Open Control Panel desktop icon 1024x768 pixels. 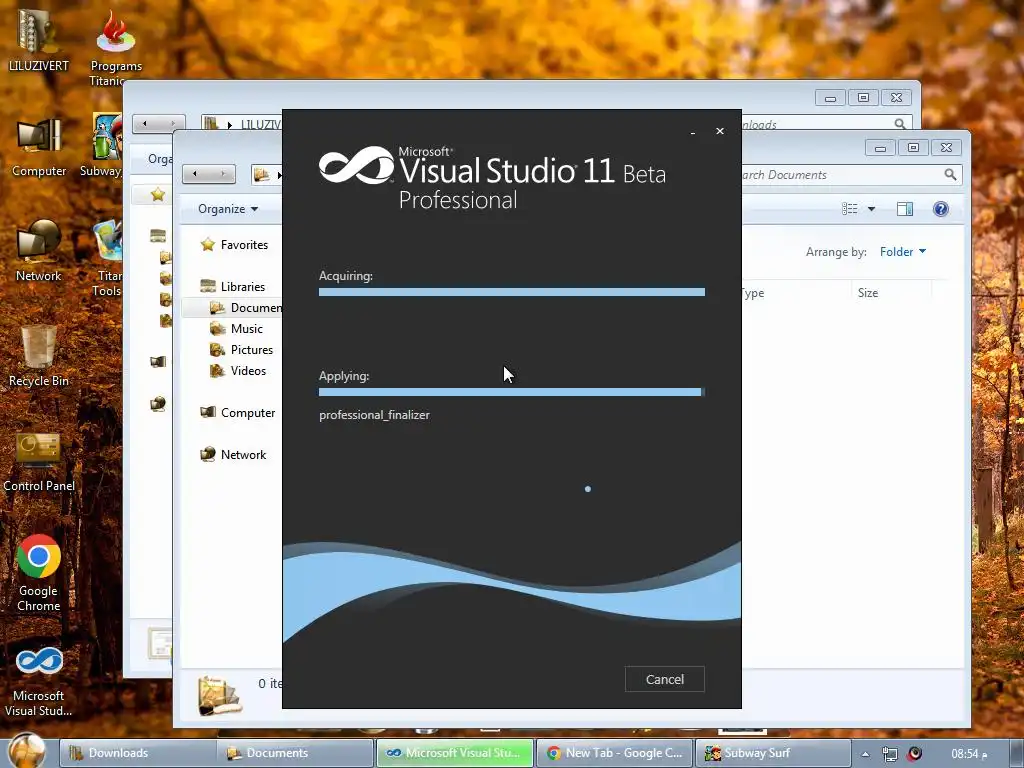[x=39, y=462]
